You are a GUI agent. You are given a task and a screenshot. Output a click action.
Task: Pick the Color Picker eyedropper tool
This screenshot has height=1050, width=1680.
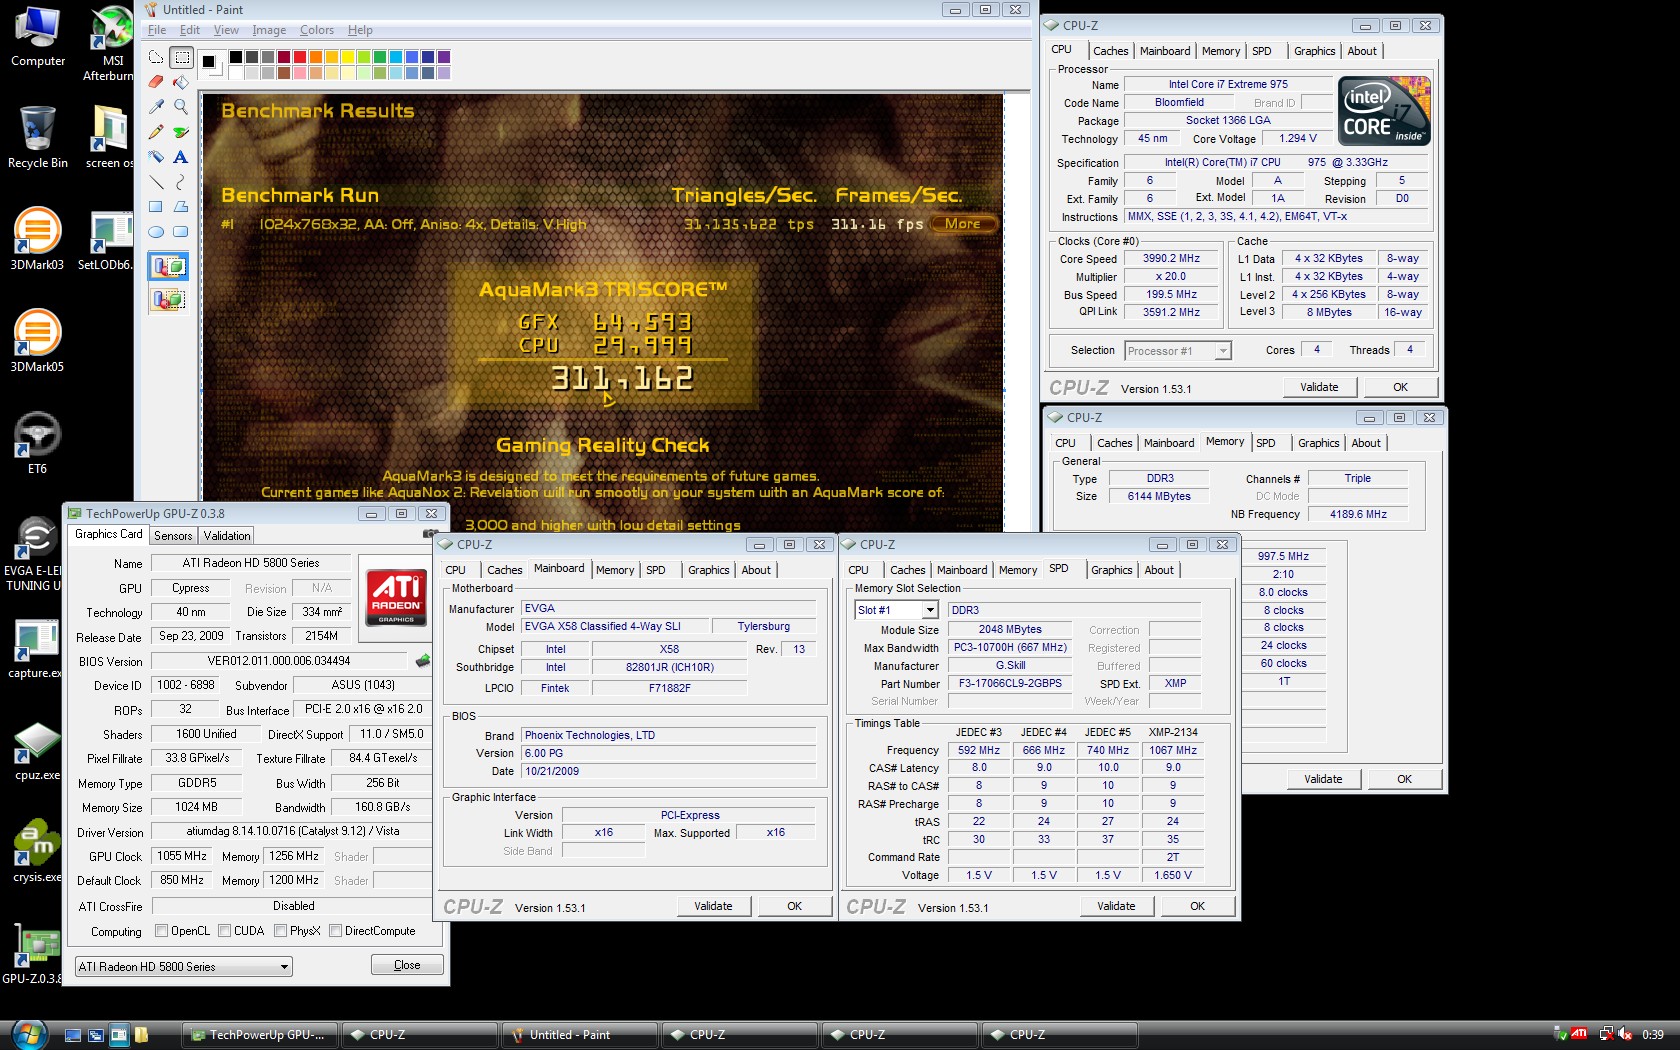[156, 107]
